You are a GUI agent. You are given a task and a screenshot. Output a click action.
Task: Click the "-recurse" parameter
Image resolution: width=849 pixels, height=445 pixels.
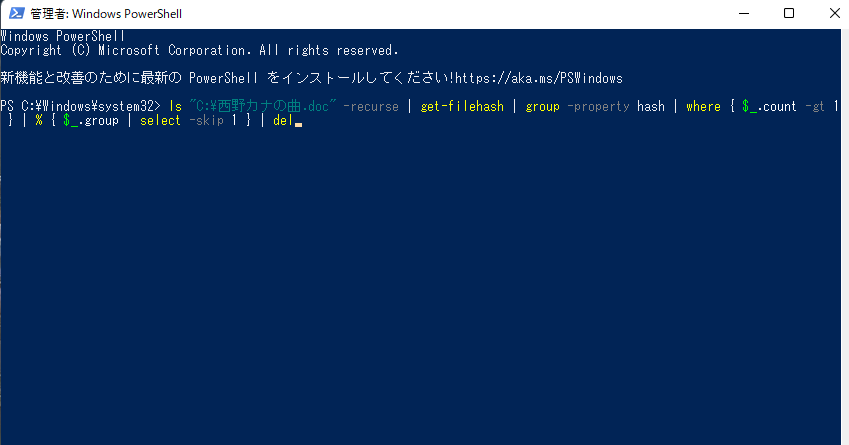coord(371,106)
